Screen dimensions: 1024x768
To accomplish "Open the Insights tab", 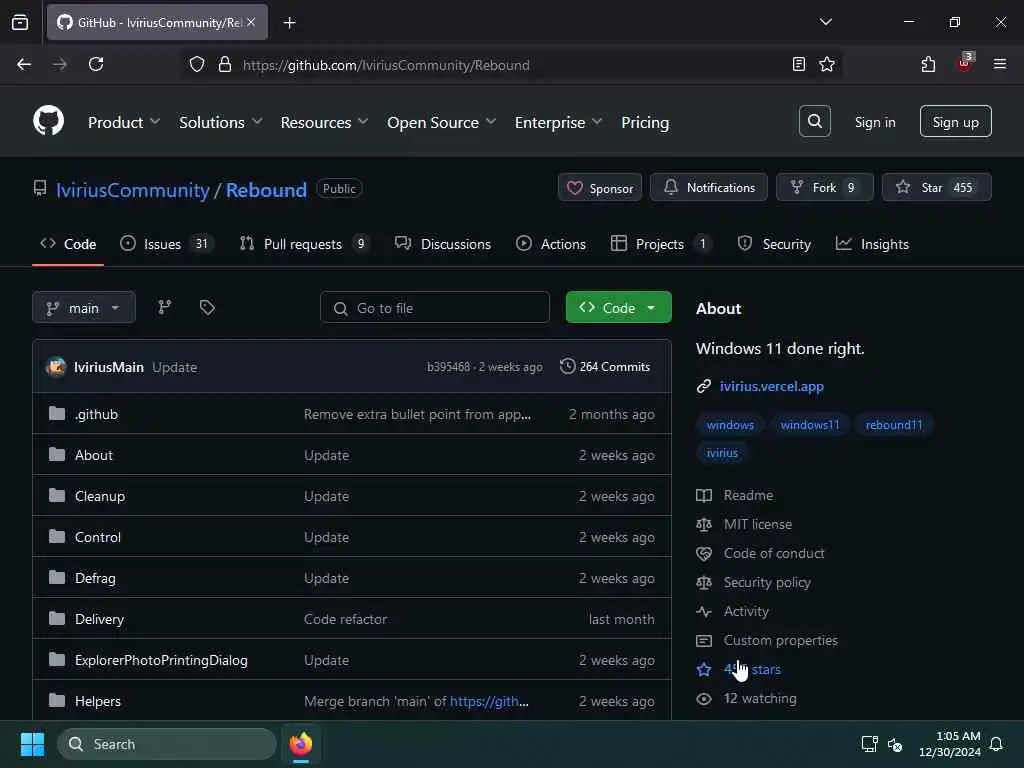I will pyautogui.click(x=872, y=244).
